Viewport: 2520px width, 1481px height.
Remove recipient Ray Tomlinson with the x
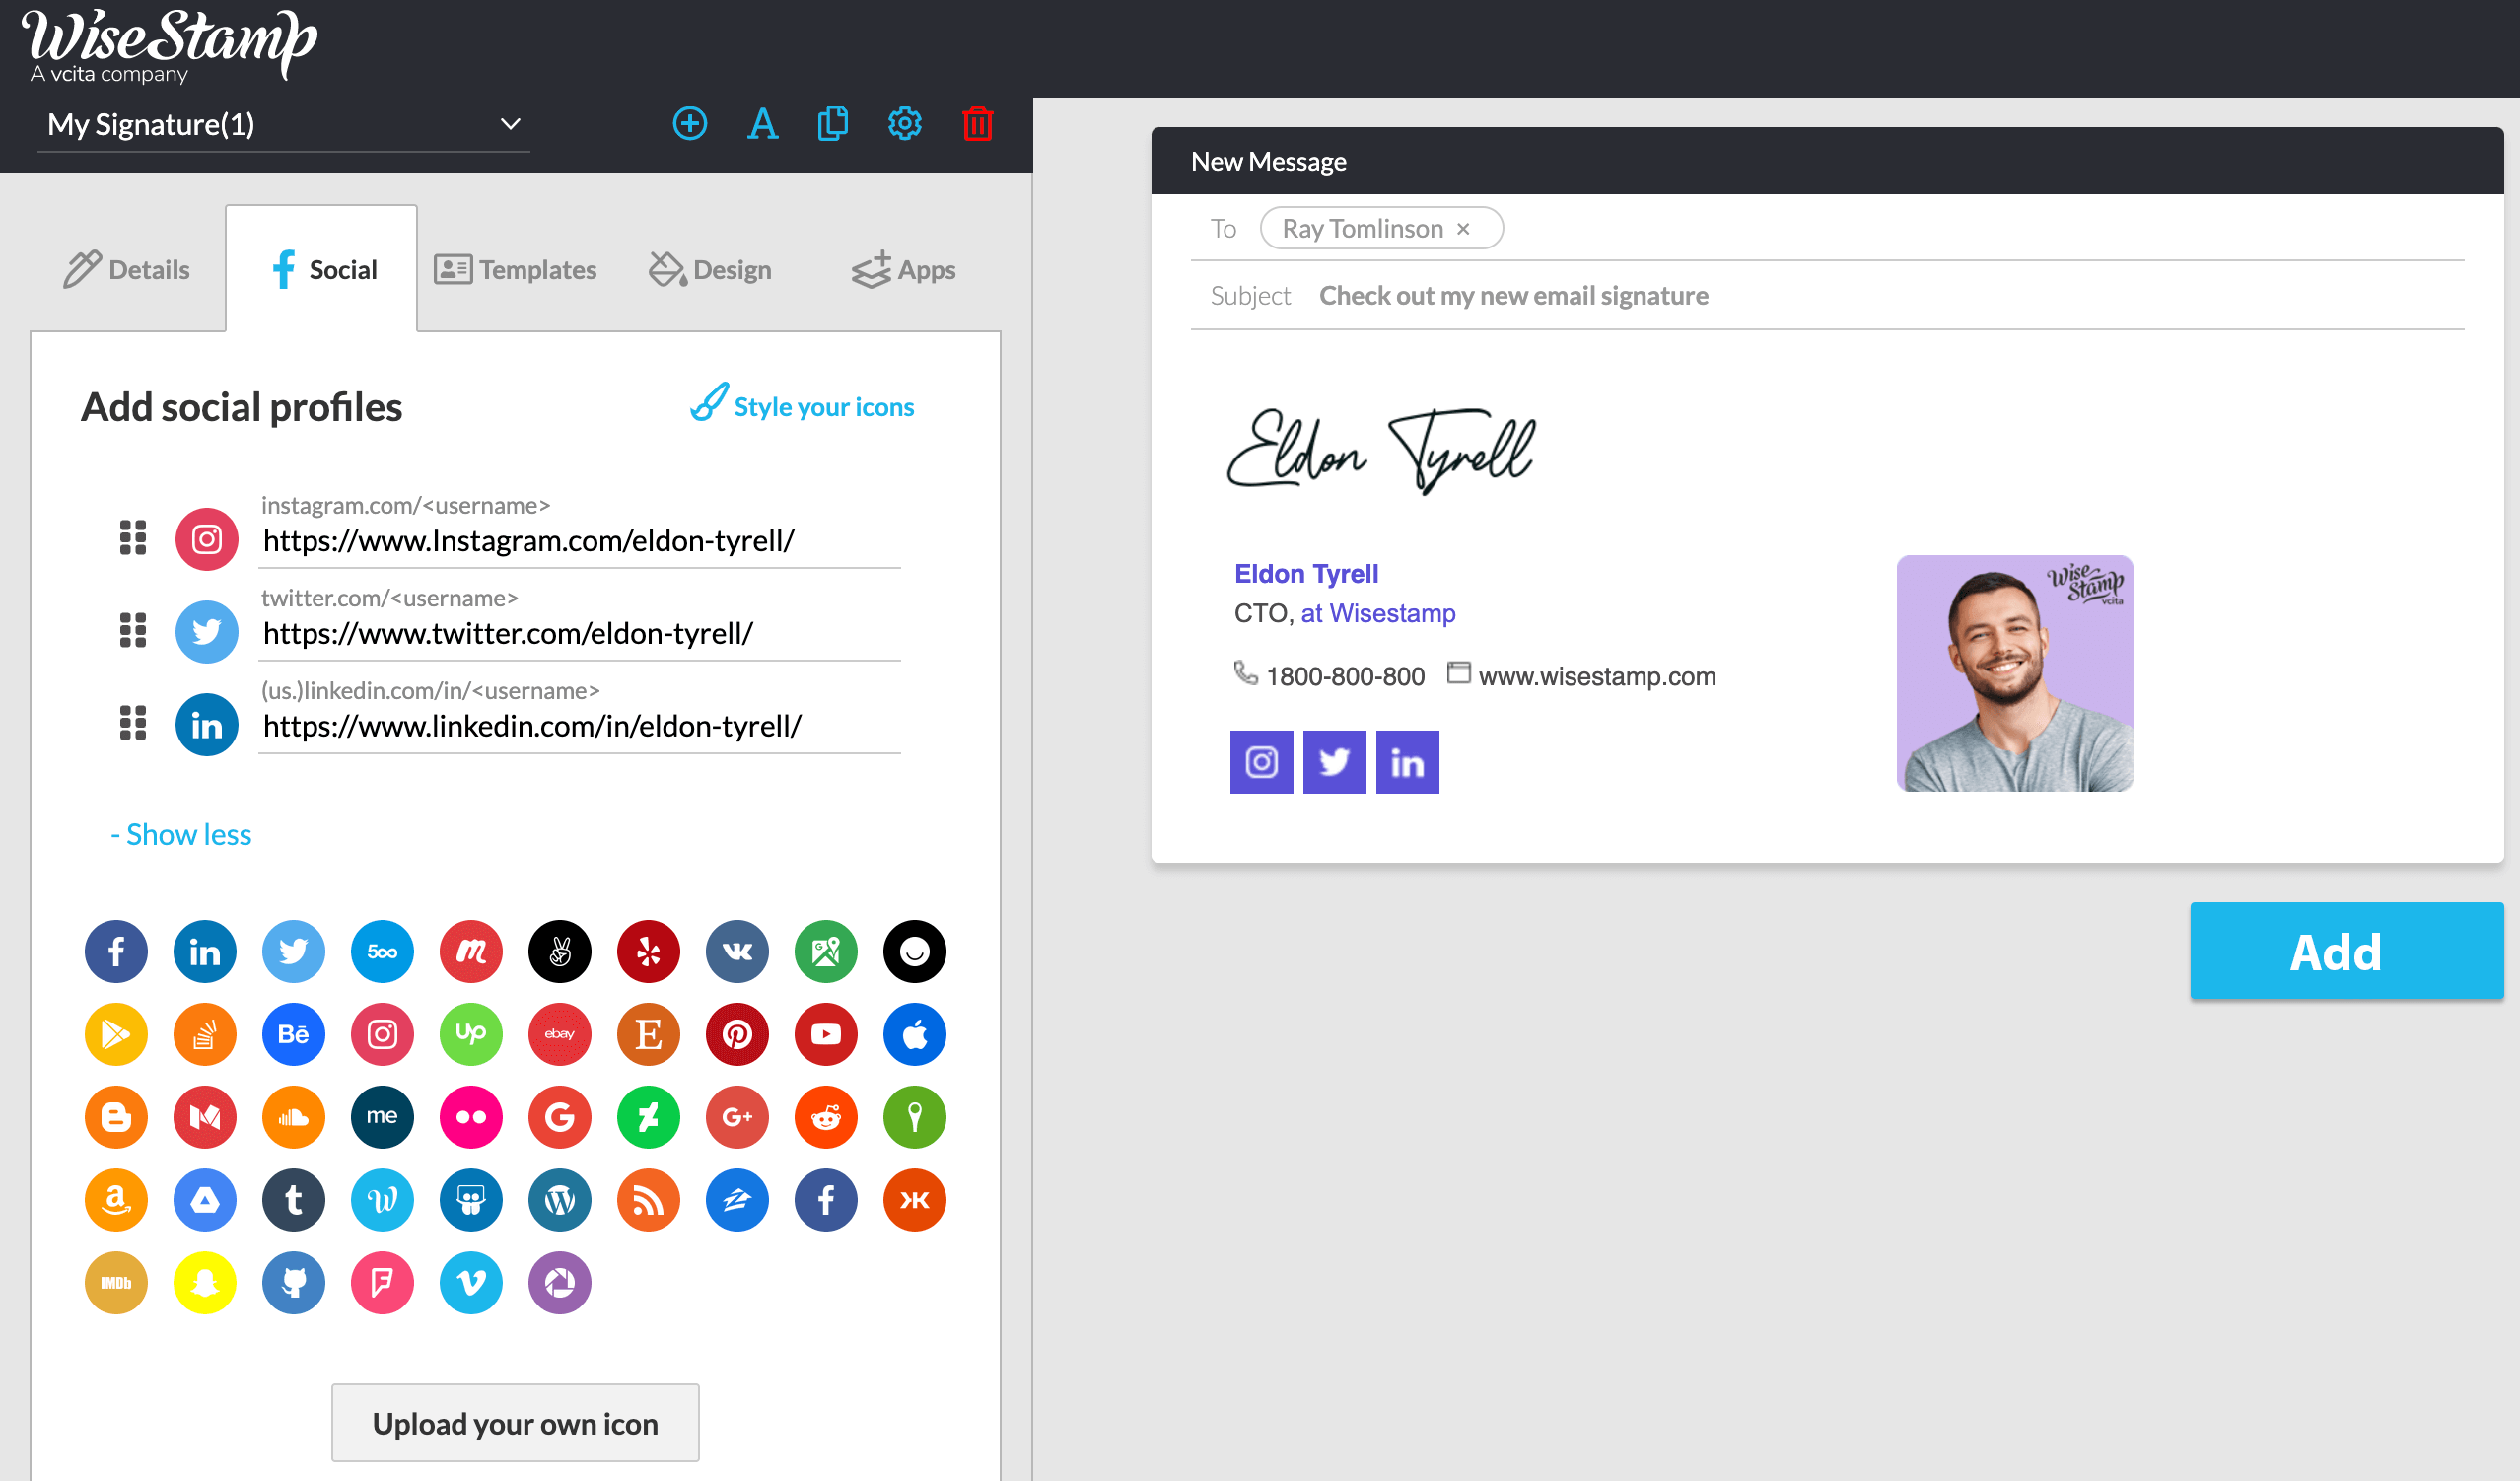click(1463, 229)
